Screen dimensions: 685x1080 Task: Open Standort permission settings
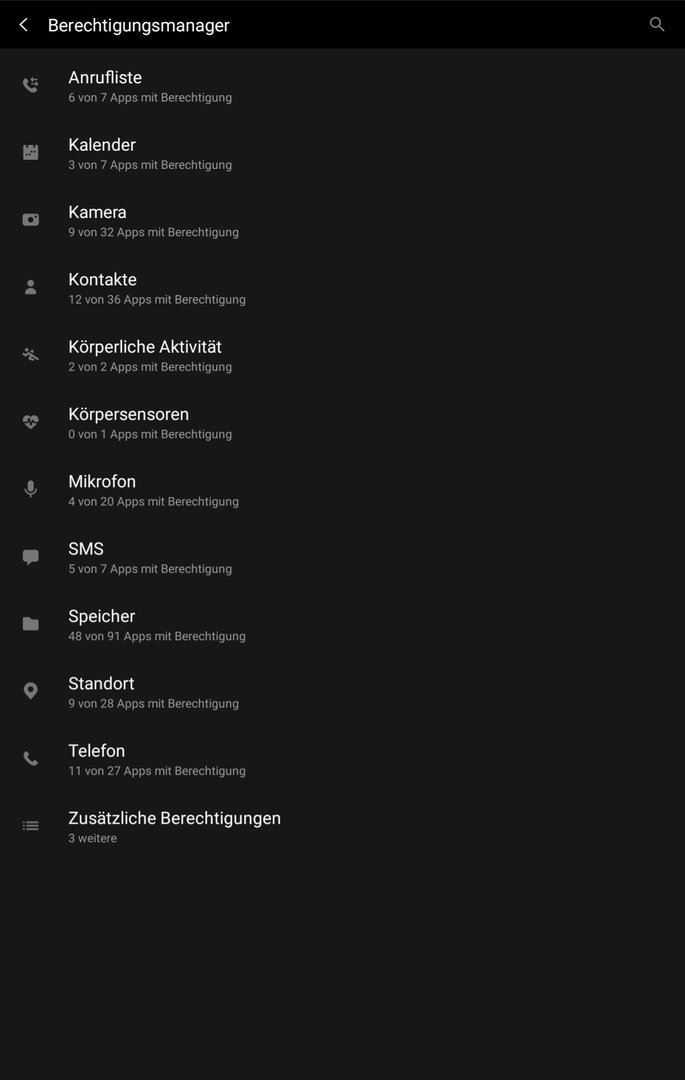(x=342, y=692)
